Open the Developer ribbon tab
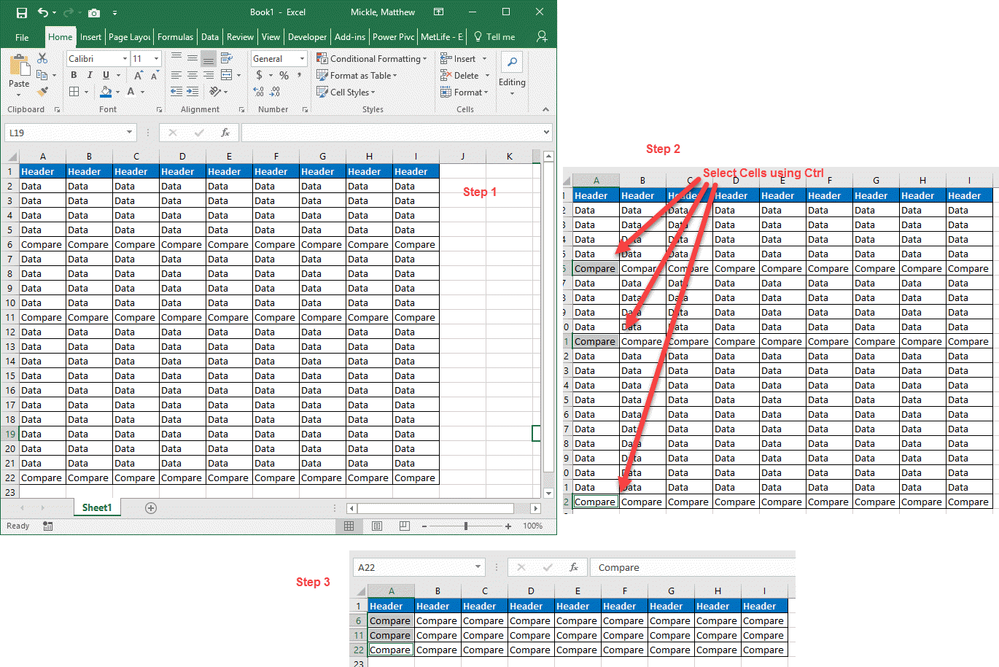Image resolution: width=999 pixels, height=667 pixels. click(x=307, y=37)
